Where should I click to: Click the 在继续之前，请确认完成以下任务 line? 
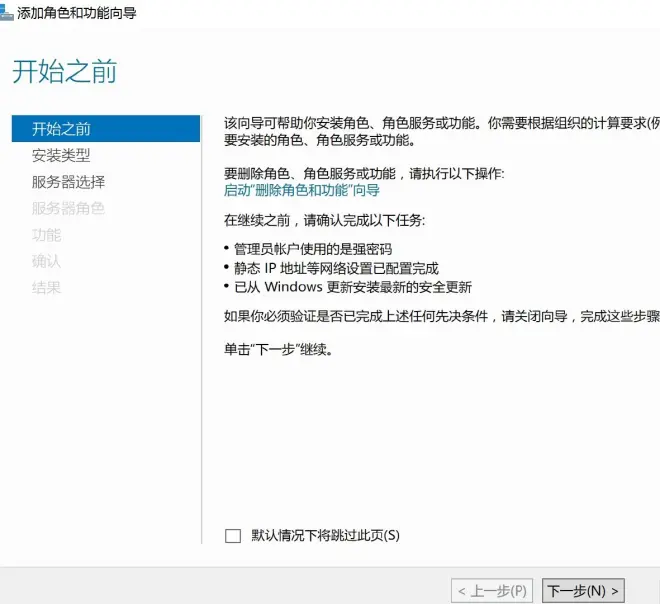pyautogui.click(x=325, y=220)
